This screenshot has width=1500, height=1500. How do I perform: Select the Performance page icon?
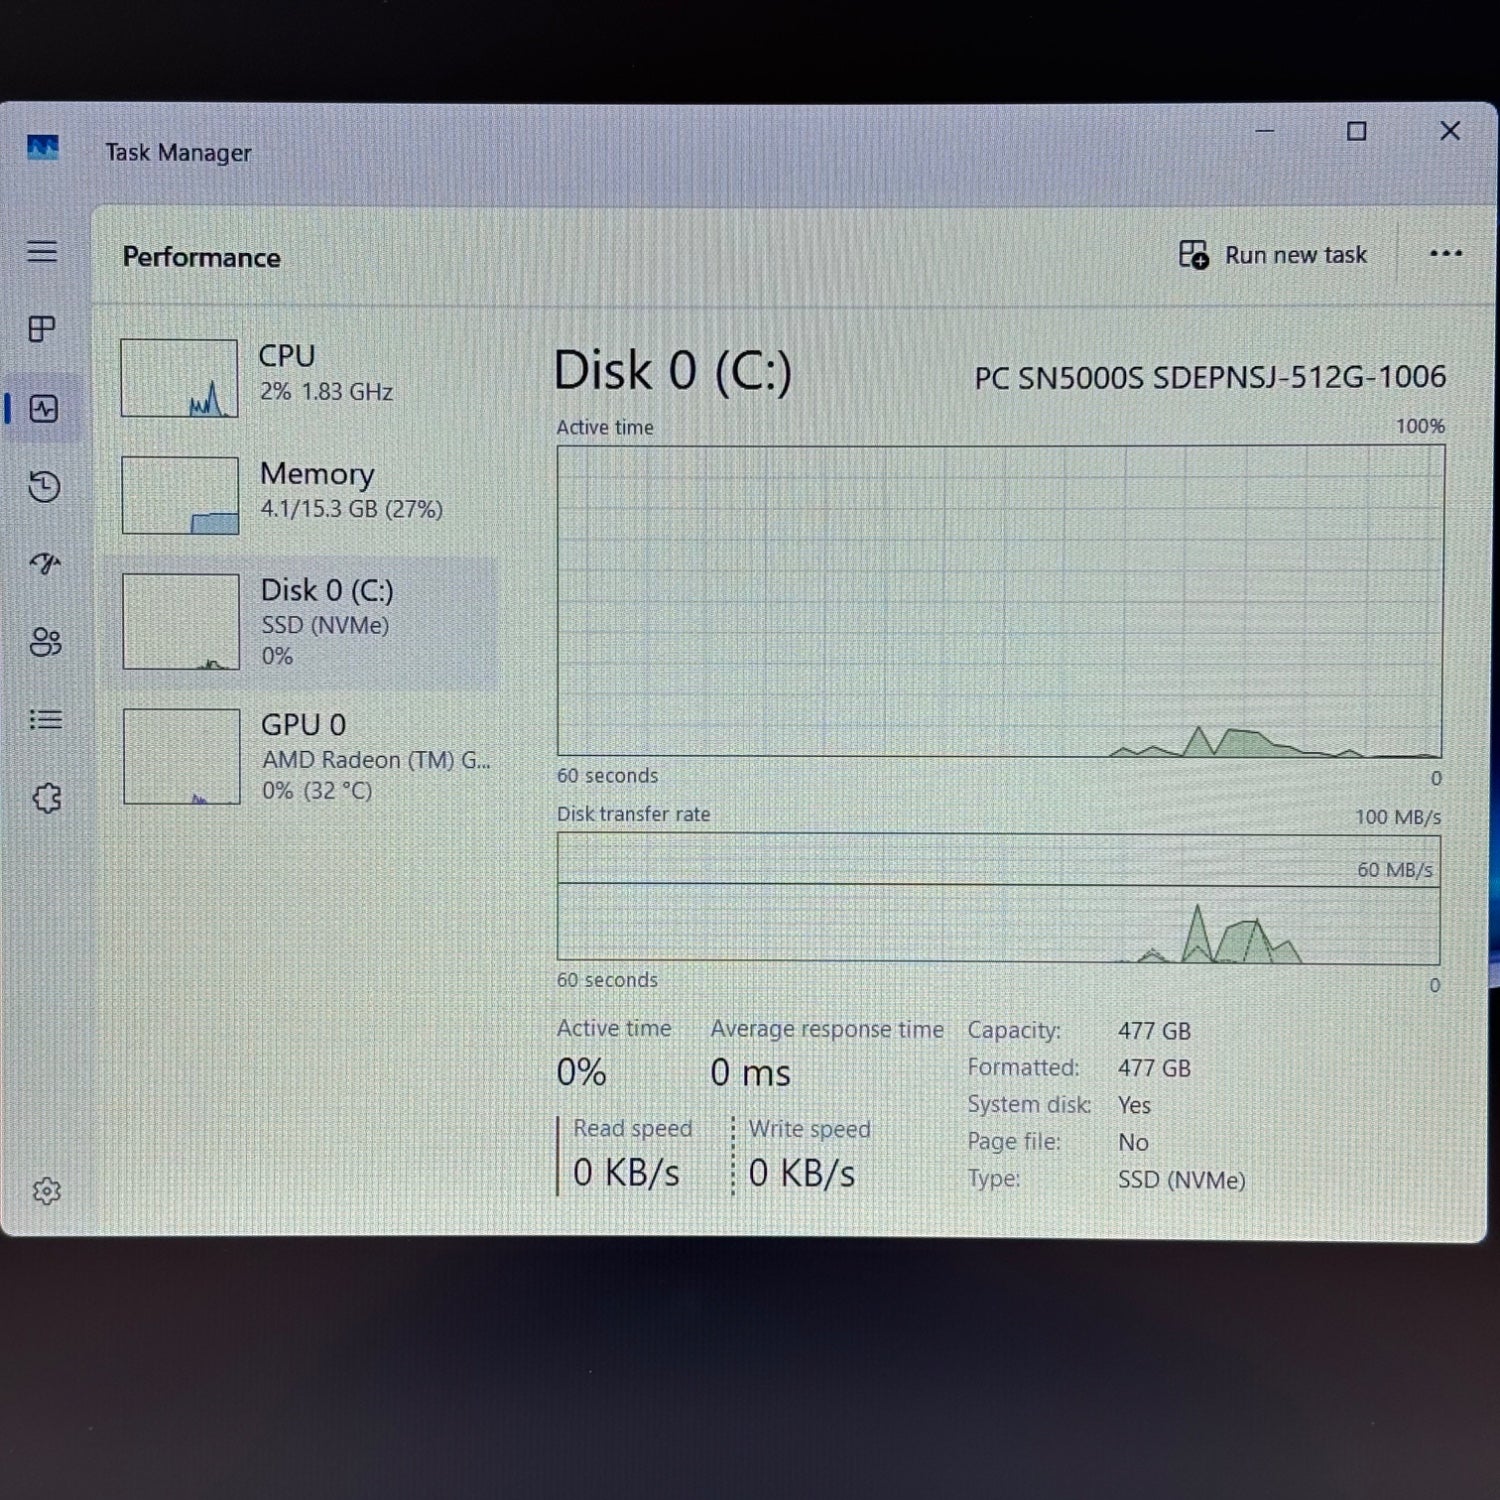(44, 408)
